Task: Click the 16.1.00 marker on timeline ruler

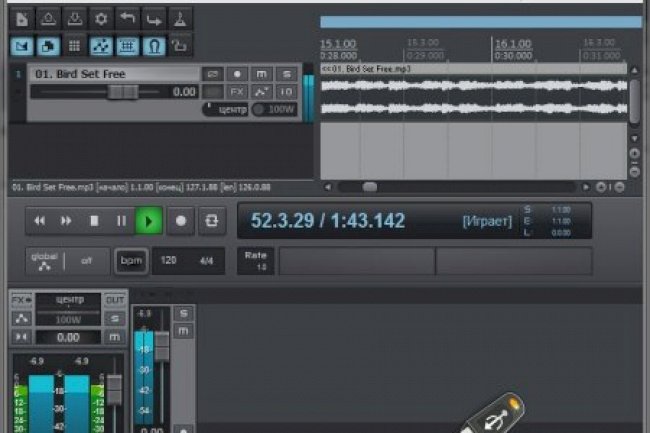Action: [513, 45]
